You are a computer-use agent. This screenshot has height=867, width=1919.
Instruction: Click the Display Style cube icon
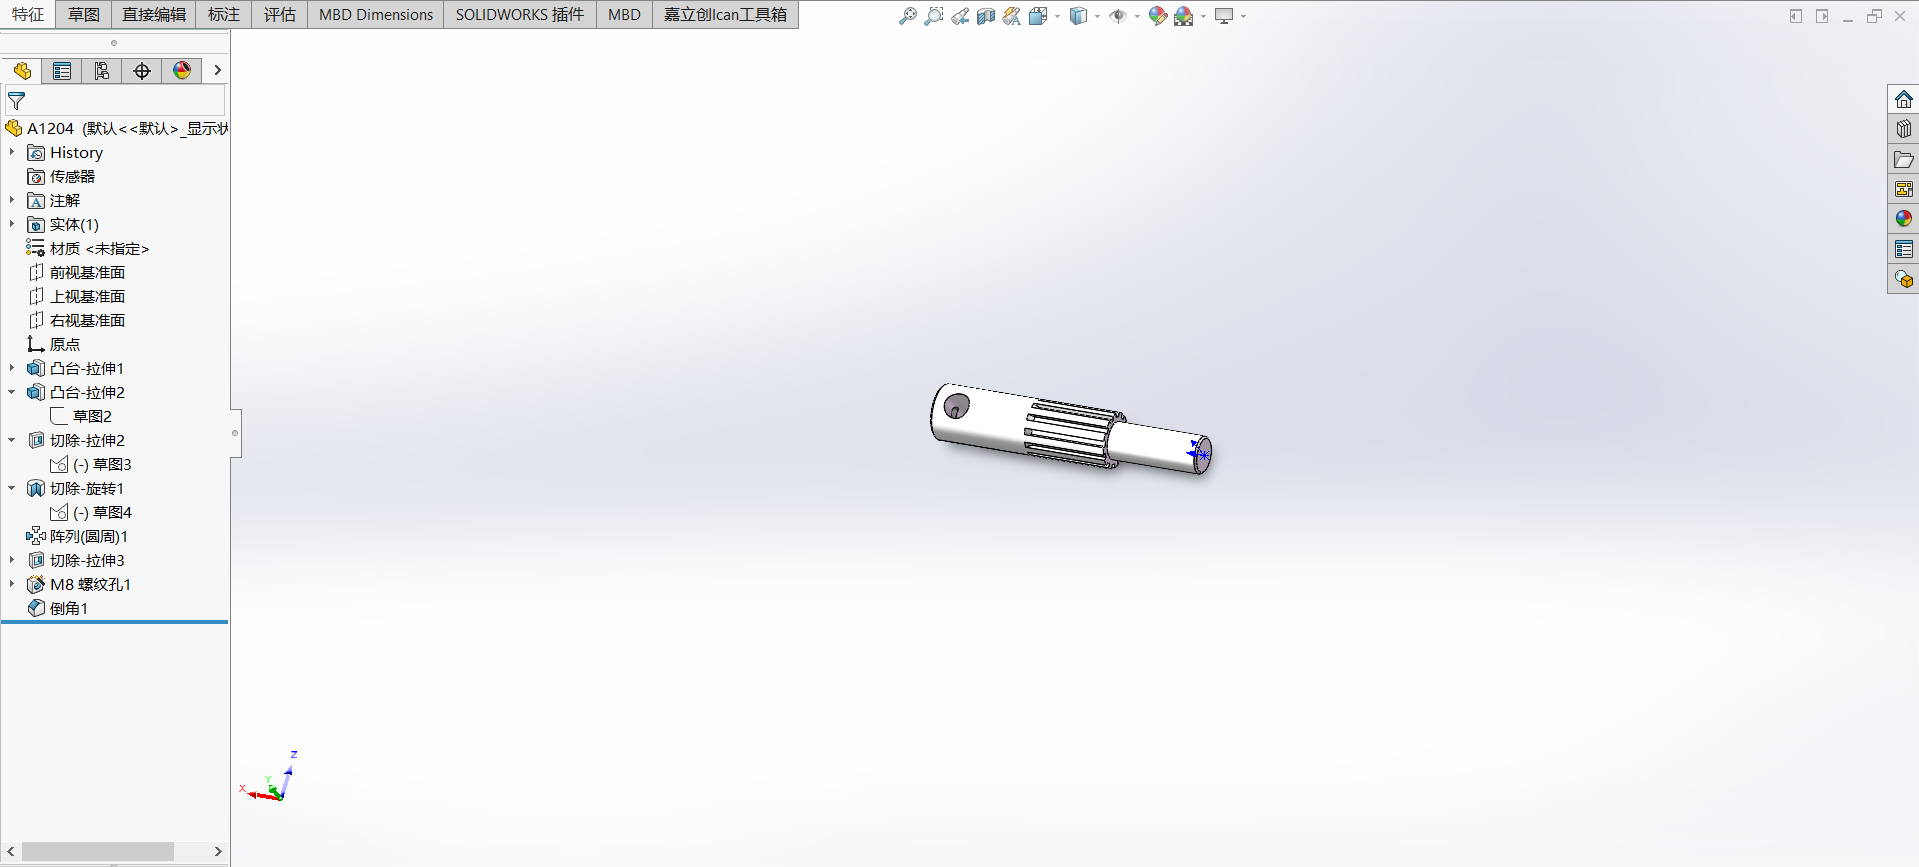click(x=1078, y=16)
